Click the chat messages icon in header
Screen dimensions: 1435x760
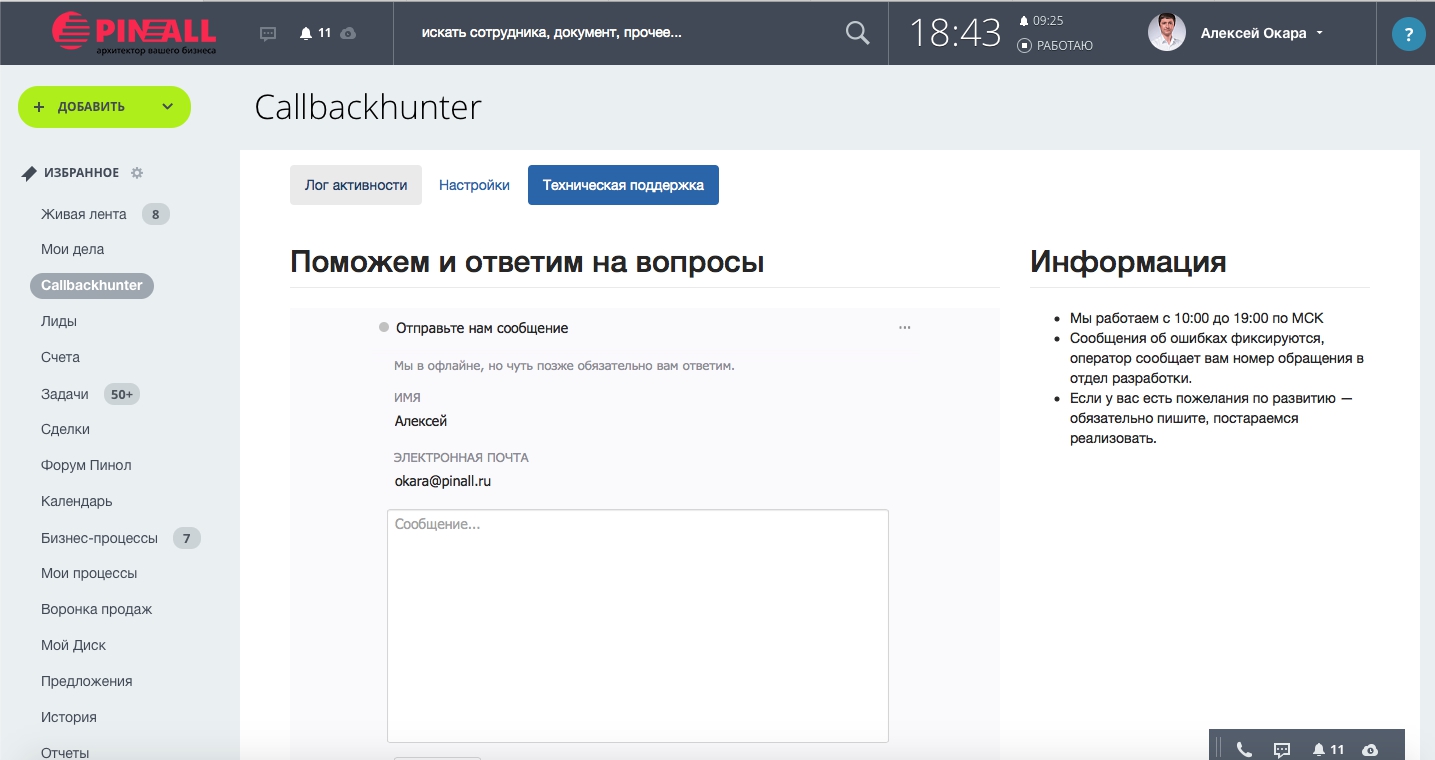[x=268, y=33]
